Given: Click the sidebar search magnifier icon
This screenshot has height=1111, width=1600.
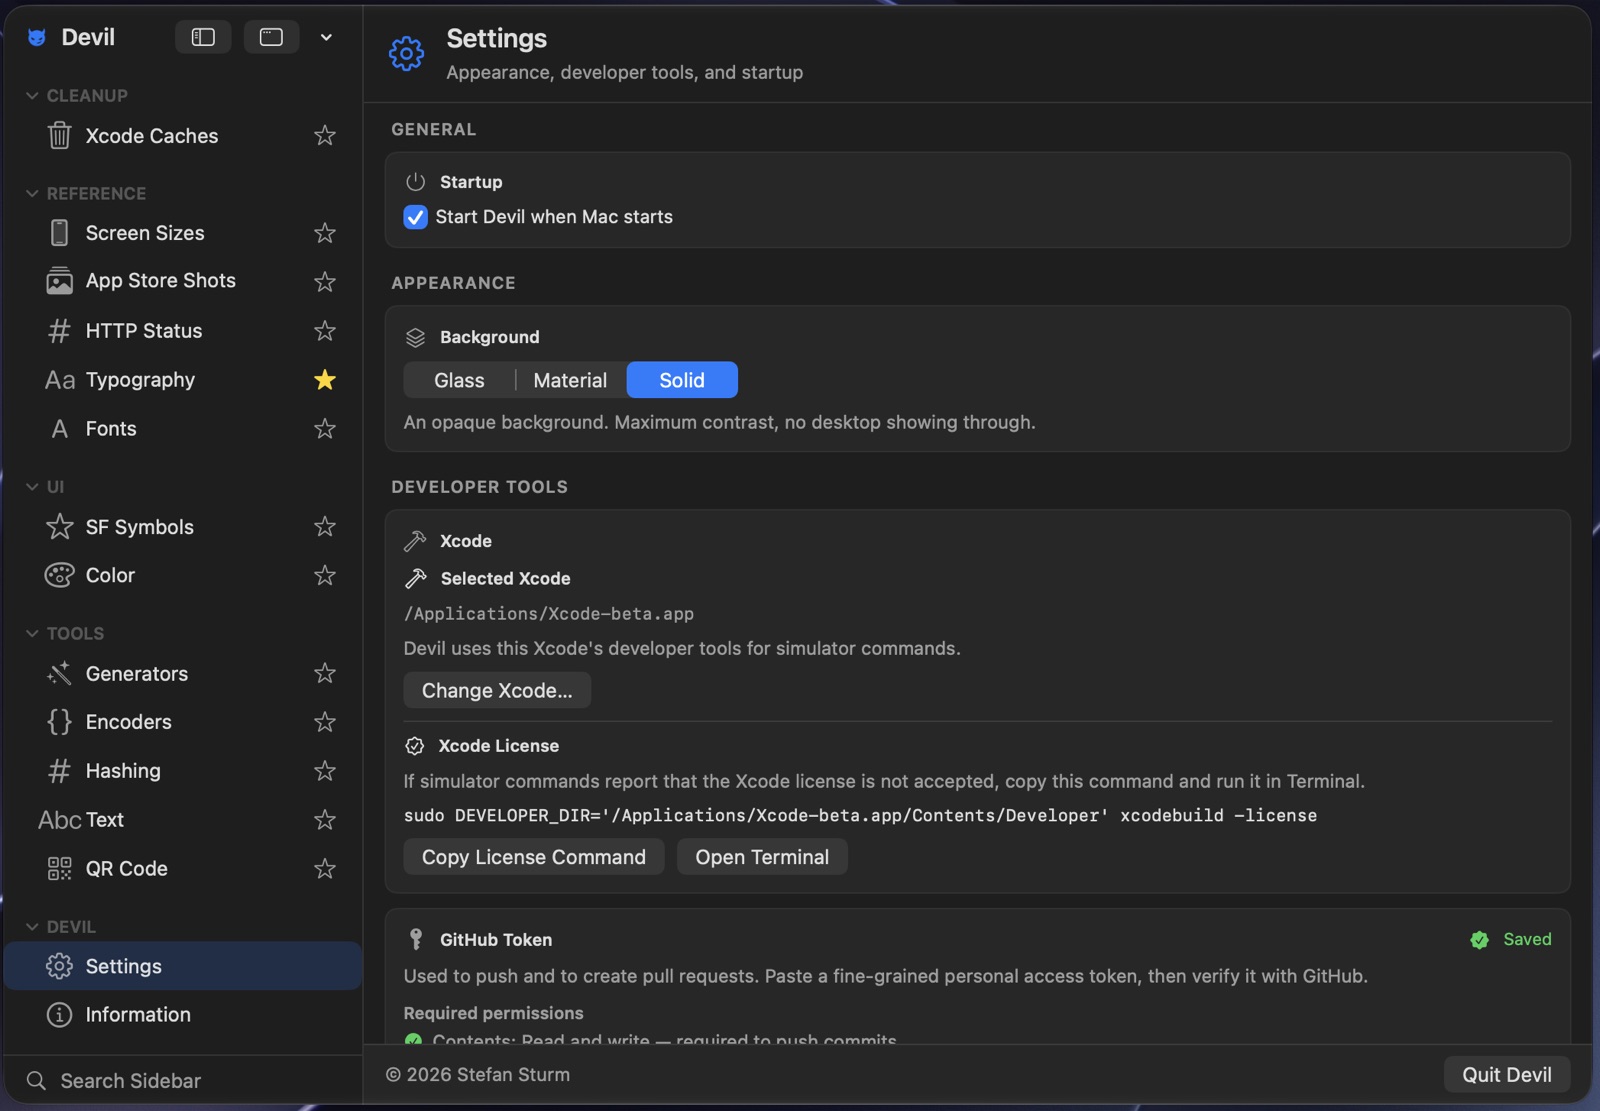Looking at the screenshot, I should click(36, 1081).
